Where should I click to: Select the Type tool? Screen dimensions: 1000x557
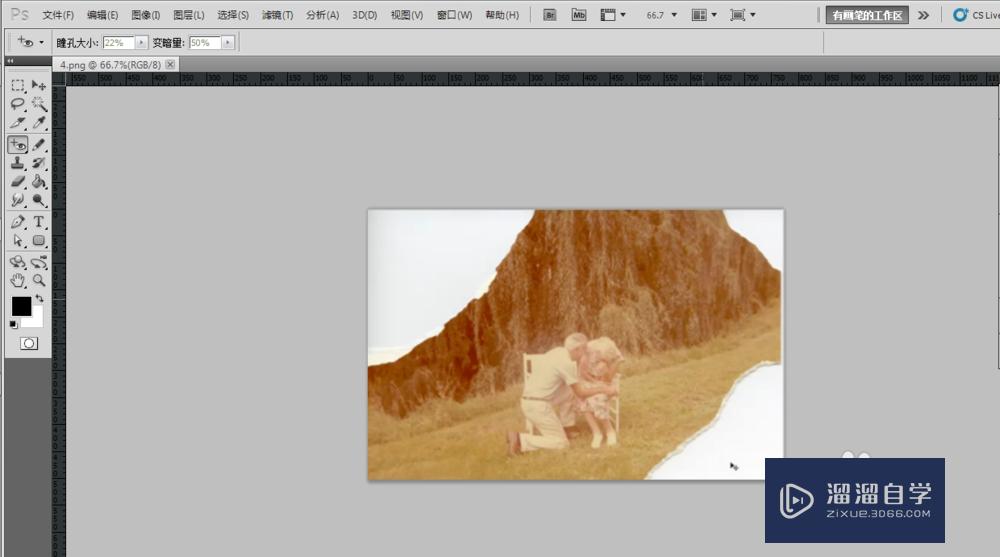coord(39,222)
